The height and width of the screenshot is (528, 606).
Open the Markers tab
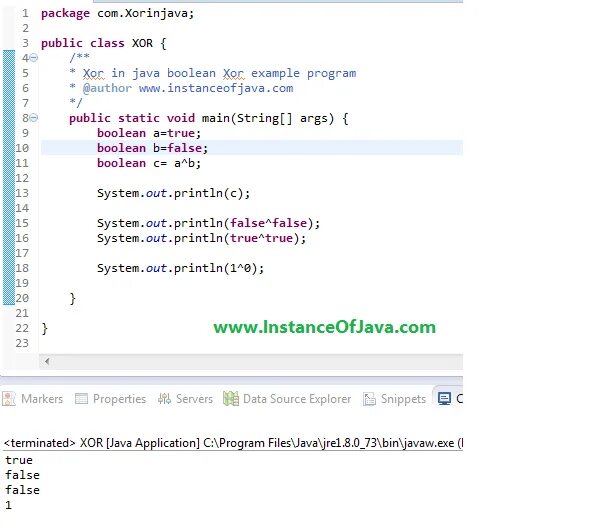tap(32, 399)
